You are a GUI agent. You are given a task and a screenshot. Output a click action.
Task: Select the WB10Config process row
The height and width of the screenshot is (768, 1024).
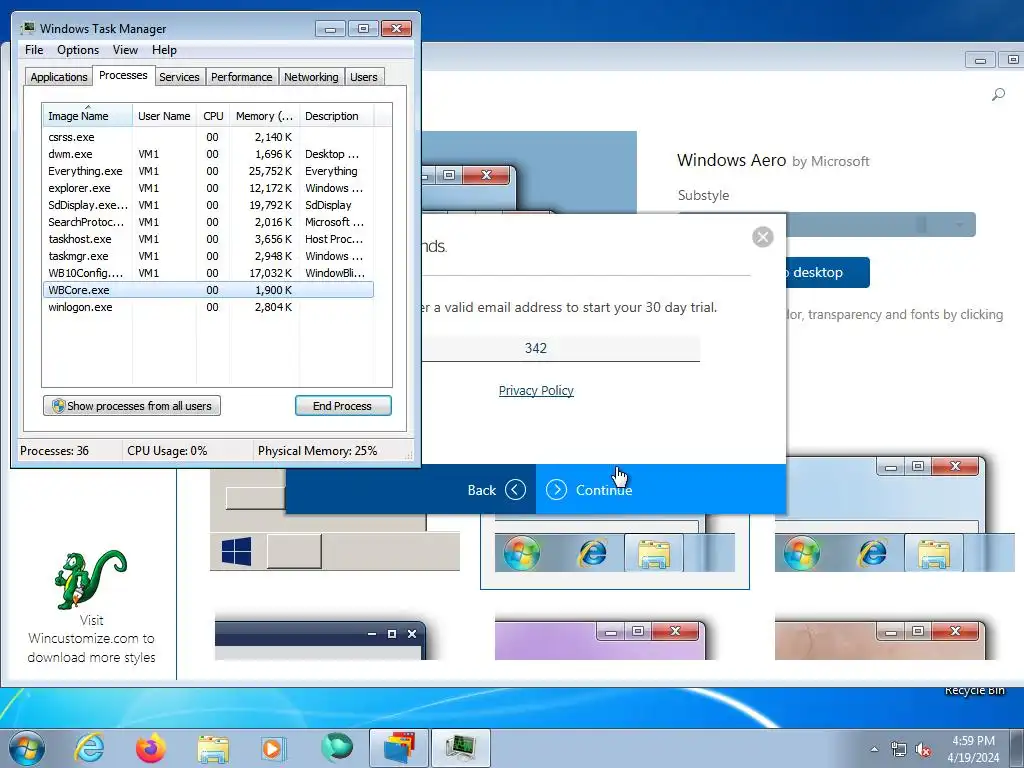(x=208, y=273)
